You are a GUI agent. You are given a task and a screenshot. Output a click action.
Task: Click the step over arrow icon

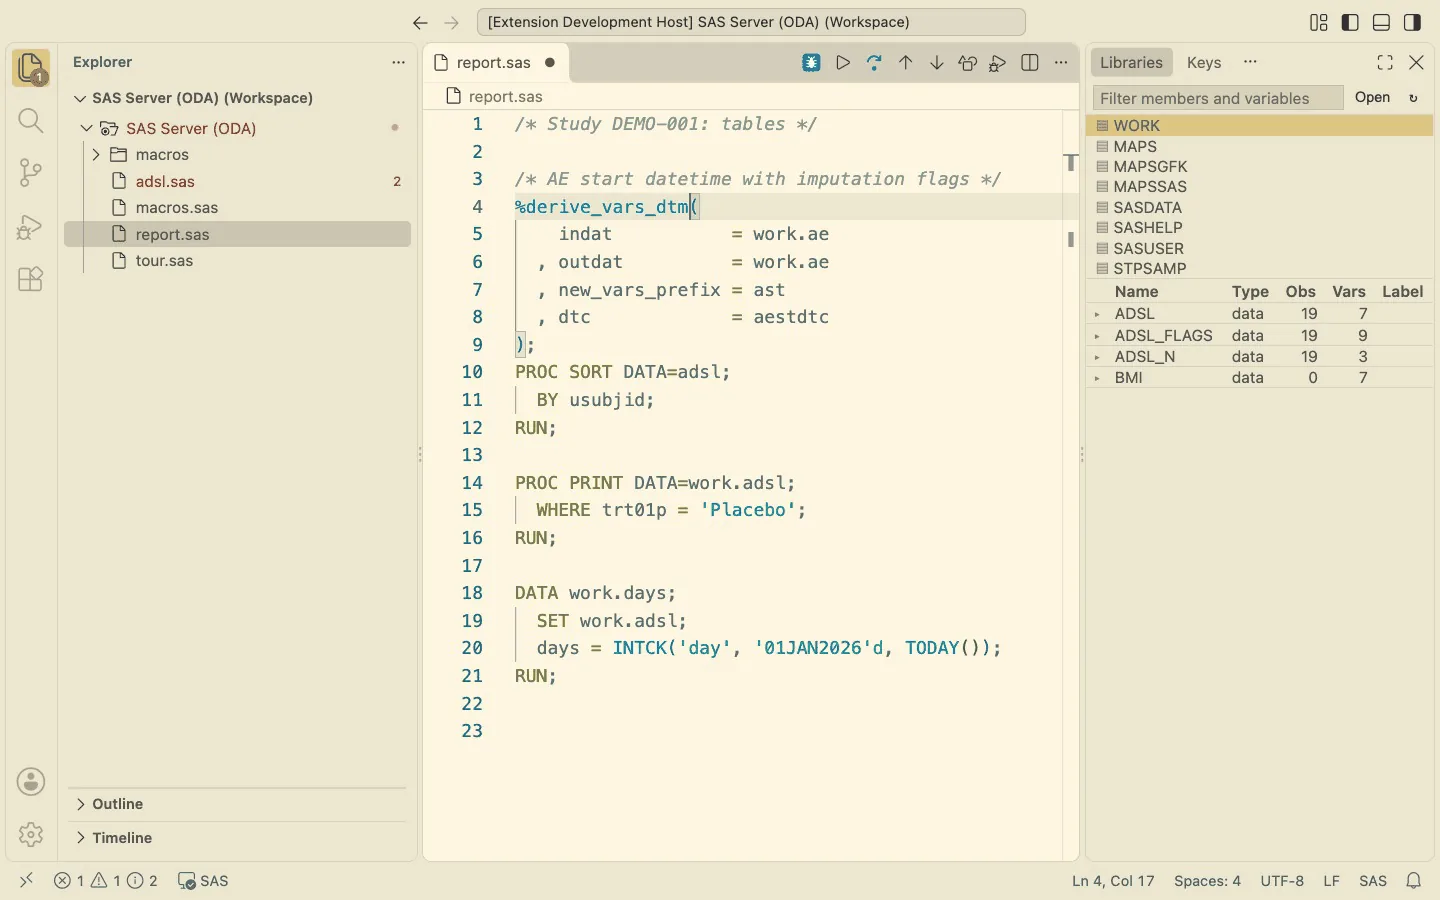tap(874, 63)
